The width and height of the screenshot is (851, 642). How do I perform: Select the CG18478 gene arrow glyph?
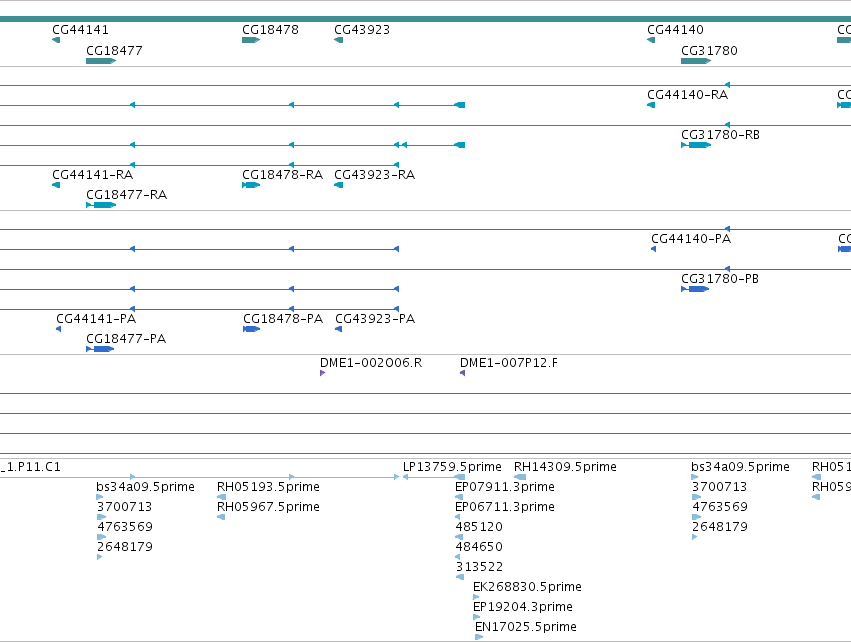[x=251, y=40]
